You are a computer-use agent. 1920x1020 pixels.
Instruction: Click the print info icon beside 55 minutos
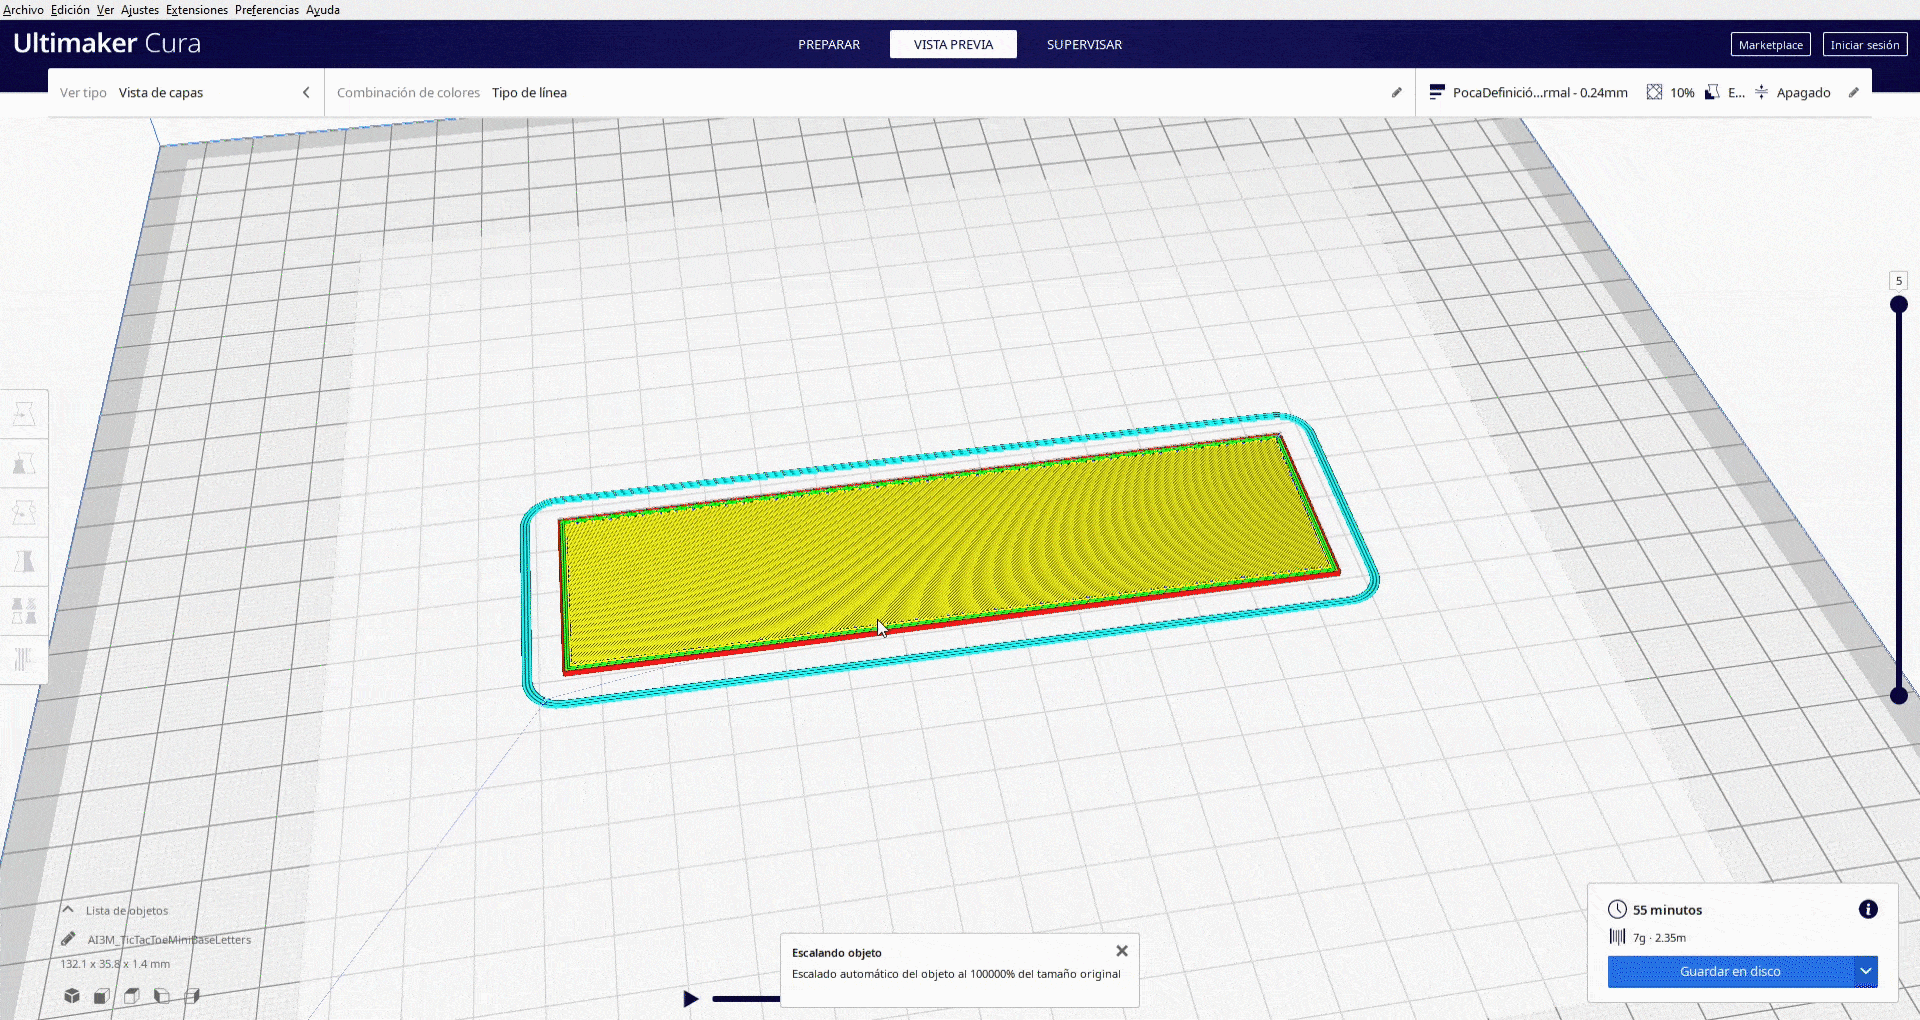click(x=1868, y=909)
